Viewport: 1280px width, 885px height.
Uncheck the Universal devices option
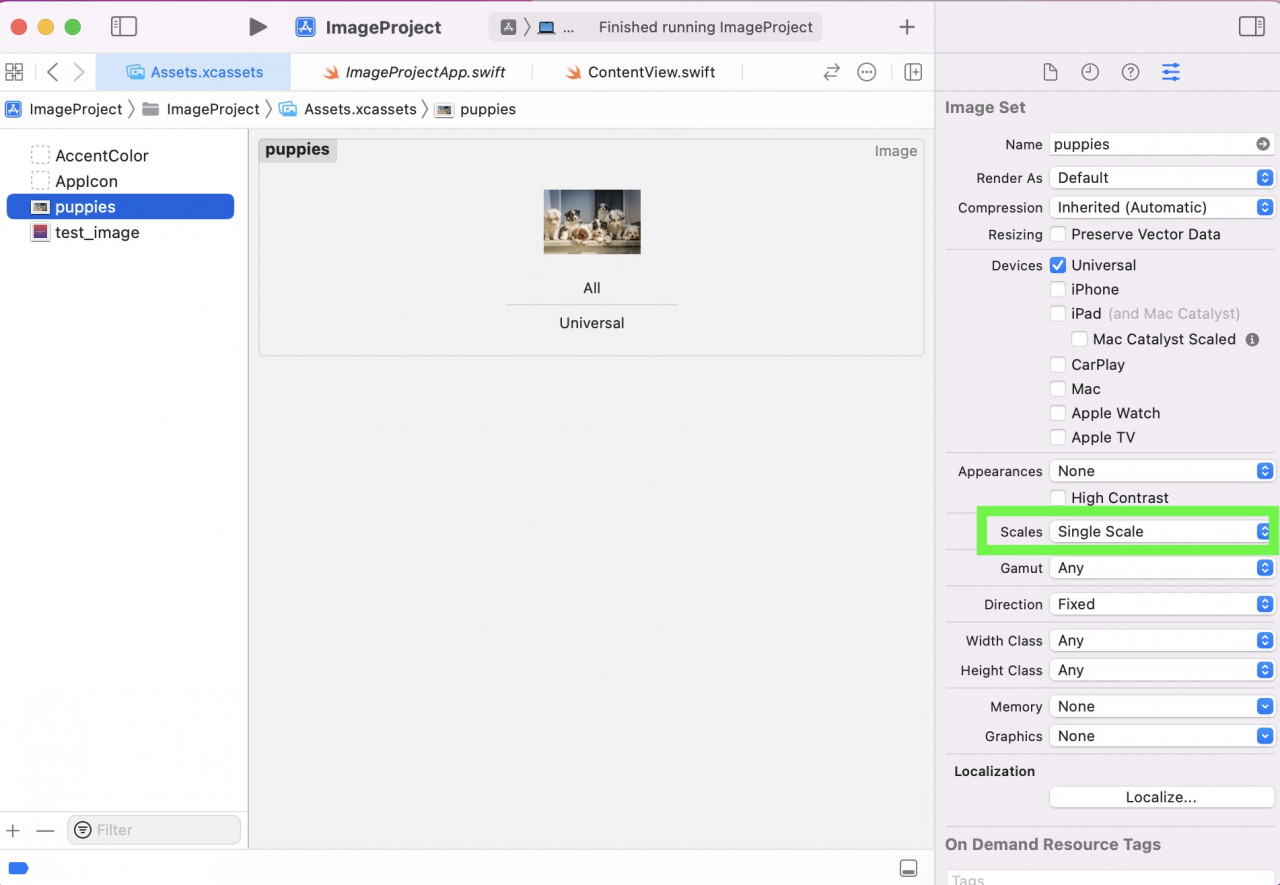(1058, 265)
